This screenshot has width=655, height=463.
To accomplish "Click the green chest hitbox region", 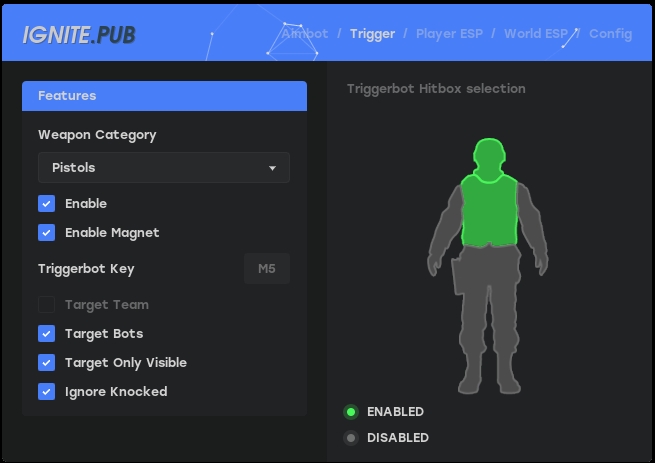I will pos(488,210).
